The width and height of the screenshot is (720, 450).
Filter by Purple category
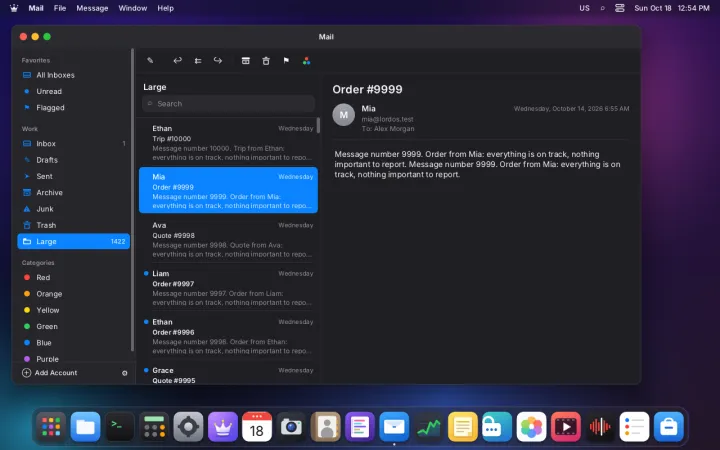tap(73, 358)
